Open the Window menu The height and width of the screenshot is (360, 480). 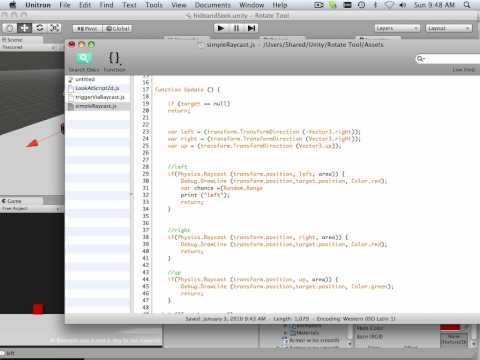click(x=252, y=5)
